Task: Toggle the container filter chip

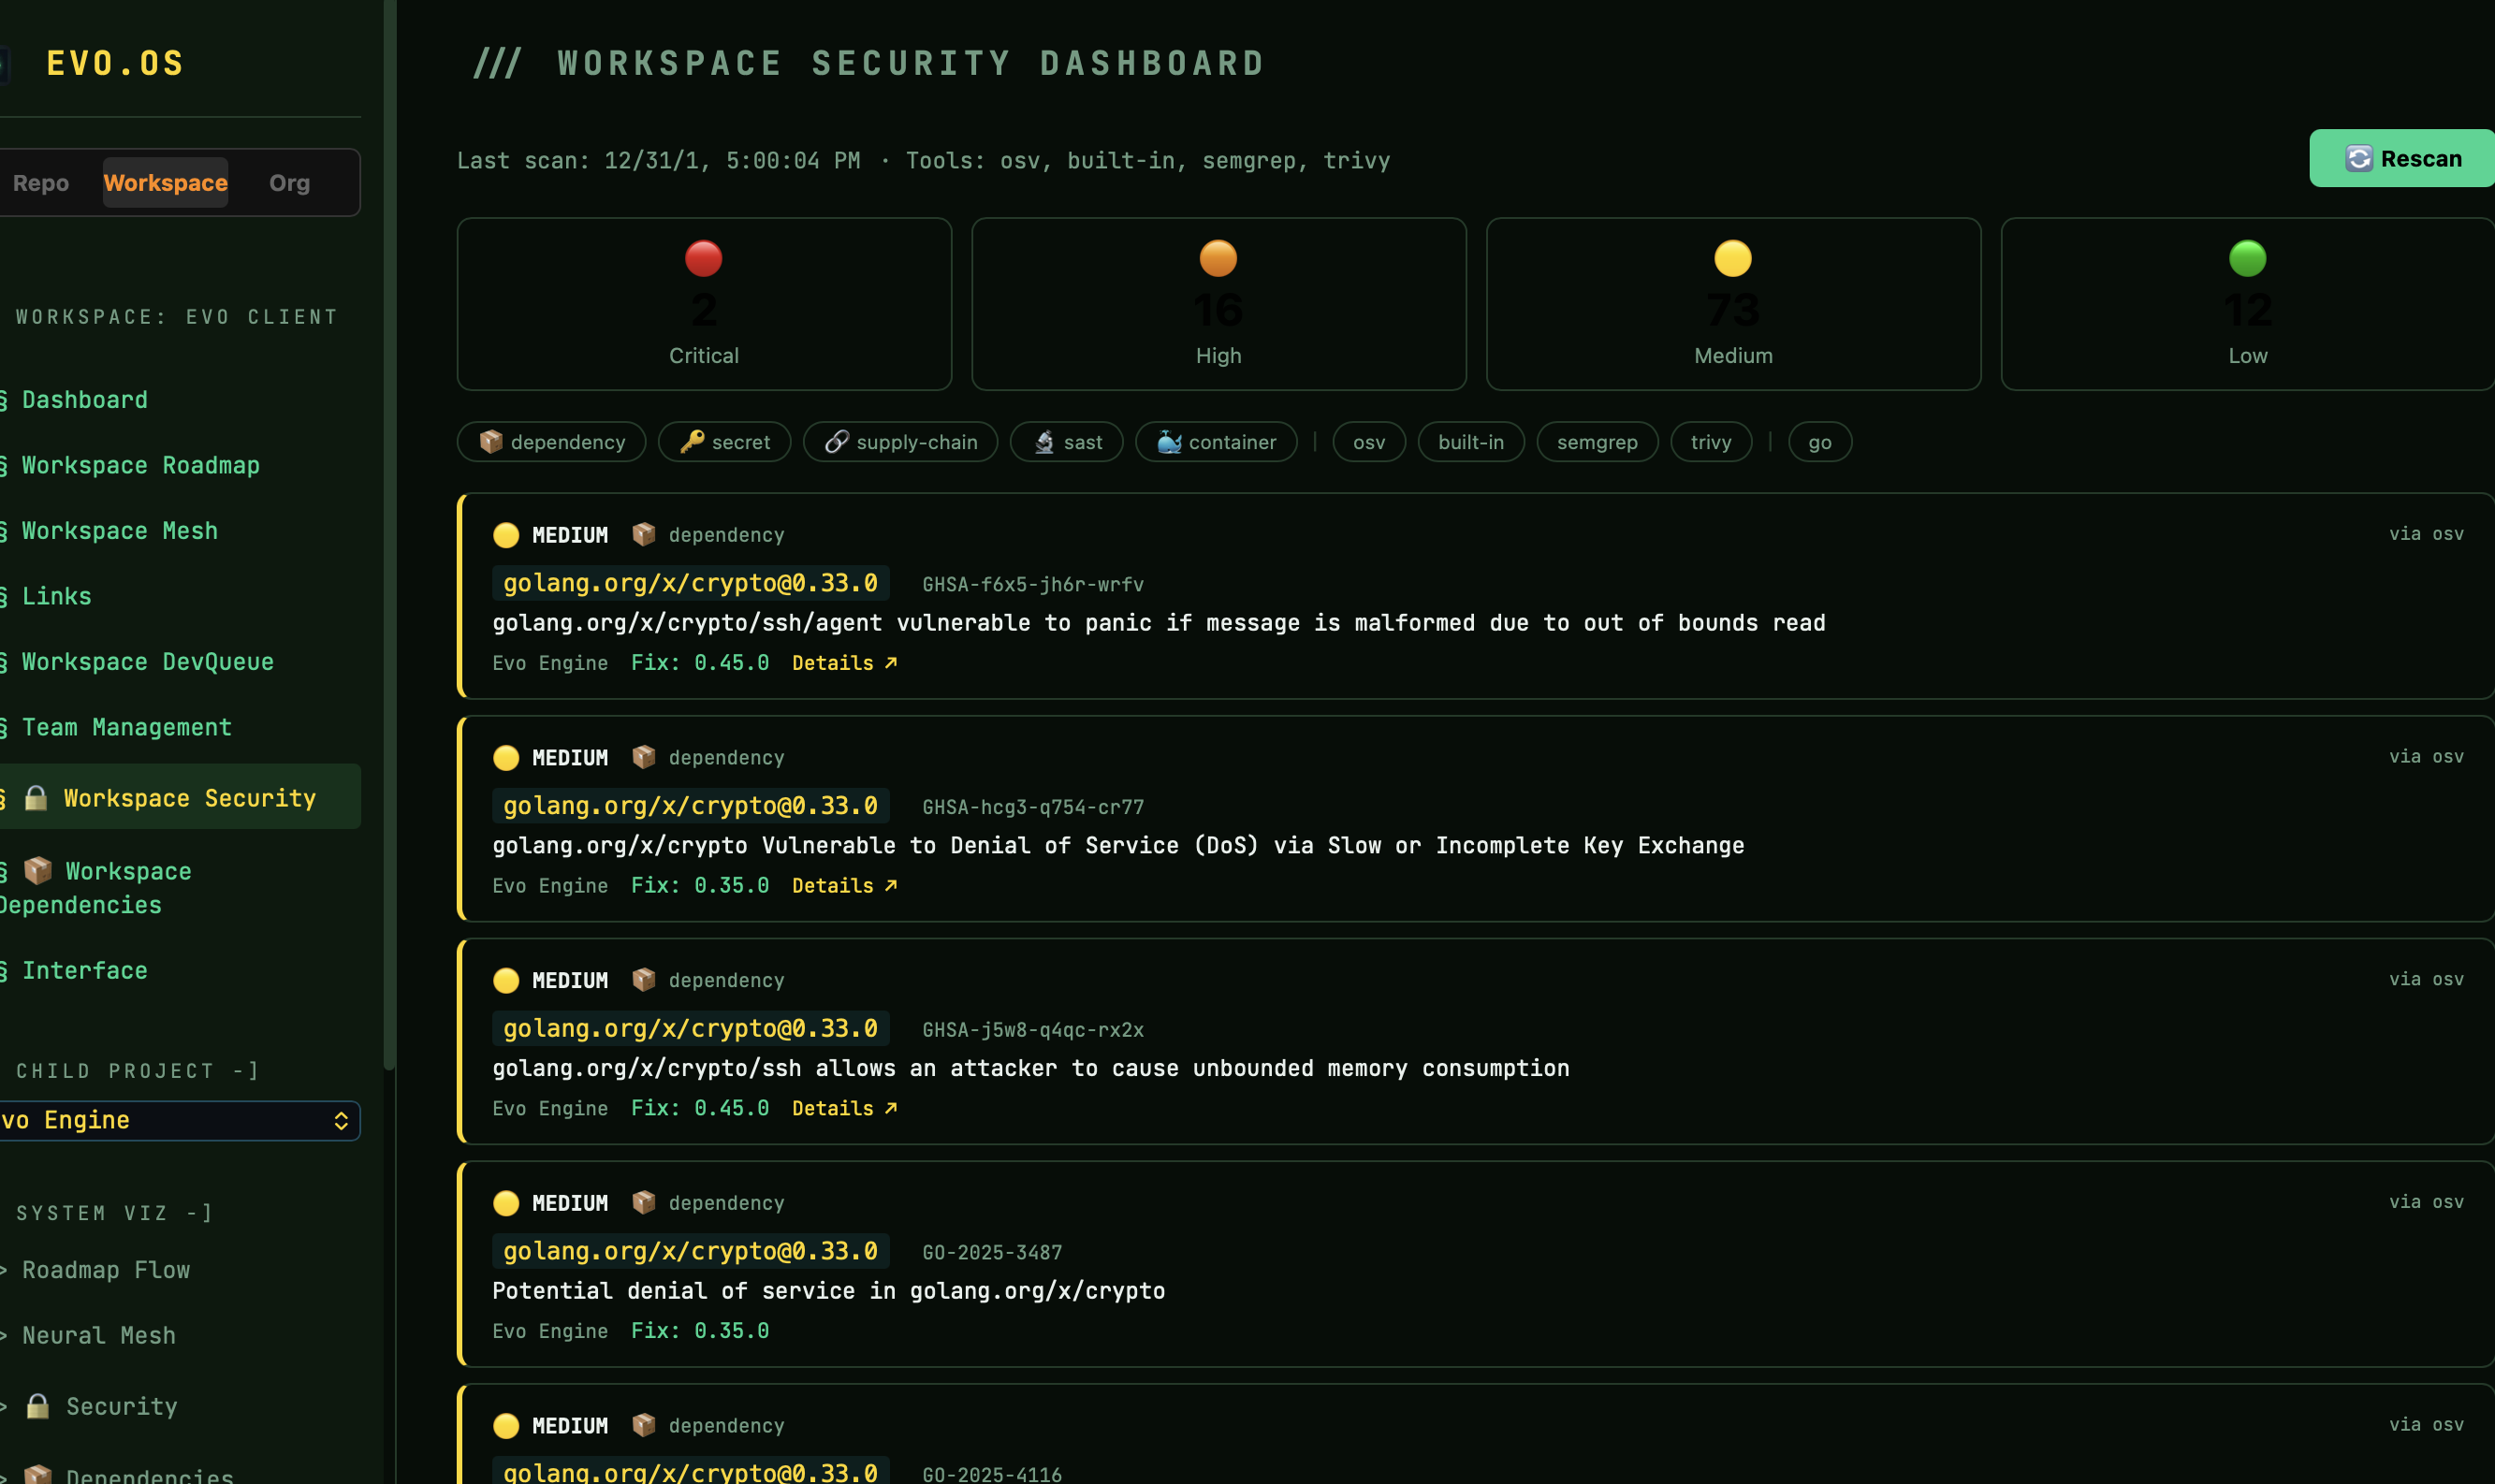Action: 1216,442
